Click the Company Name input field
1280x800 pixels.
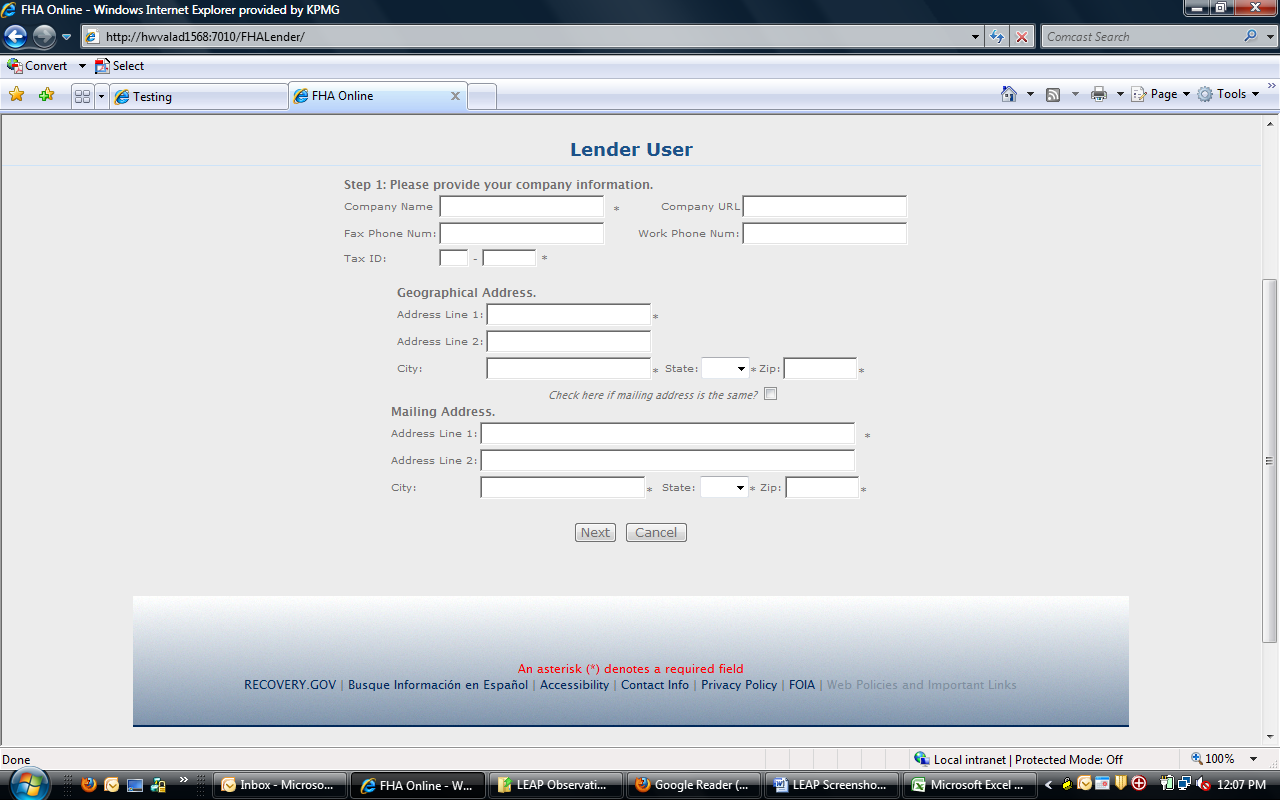521,207
